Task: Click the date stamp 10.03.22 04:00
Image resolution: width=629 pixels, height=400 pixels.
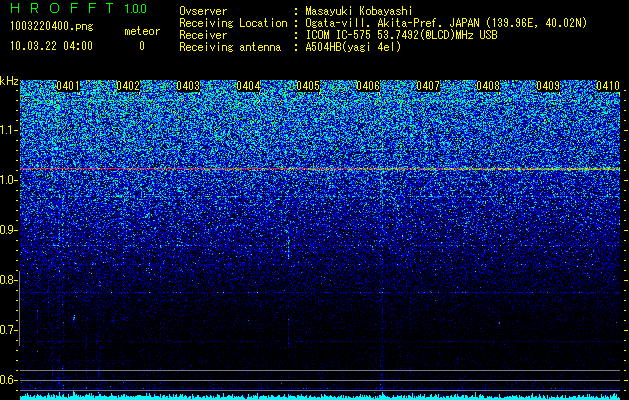Action: 51,46
